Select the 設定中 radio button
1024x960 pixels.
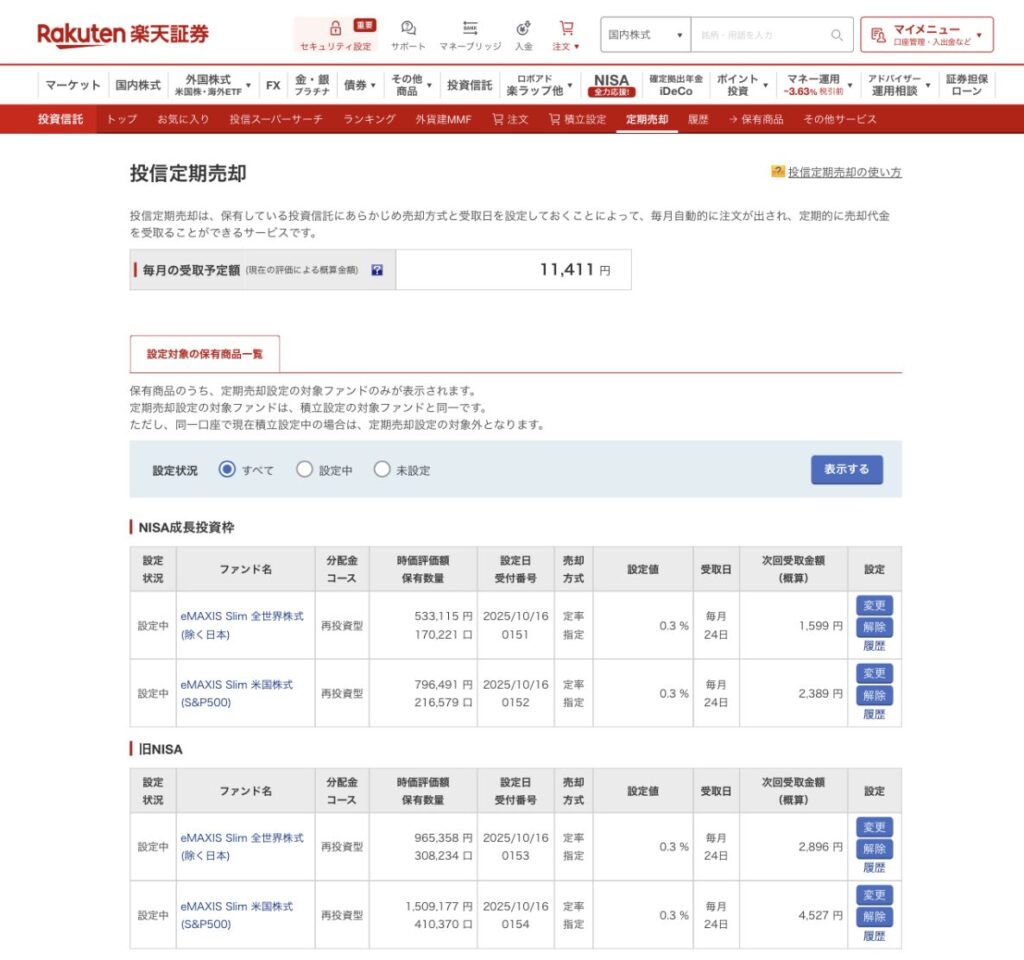pyautogui.click(x=304, y=469)
